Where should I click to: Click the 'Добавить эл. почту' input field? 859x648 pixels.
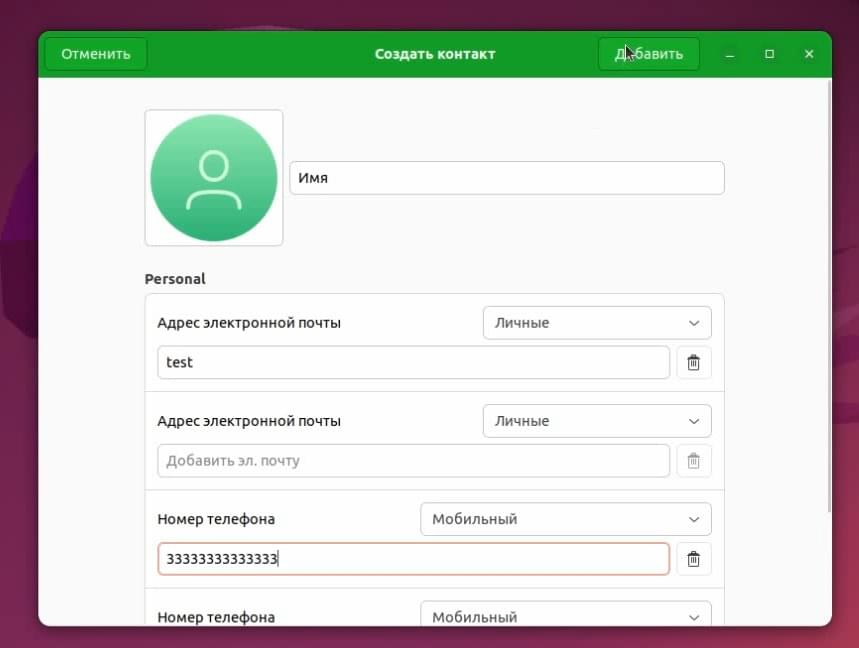[x=414, y=461]
